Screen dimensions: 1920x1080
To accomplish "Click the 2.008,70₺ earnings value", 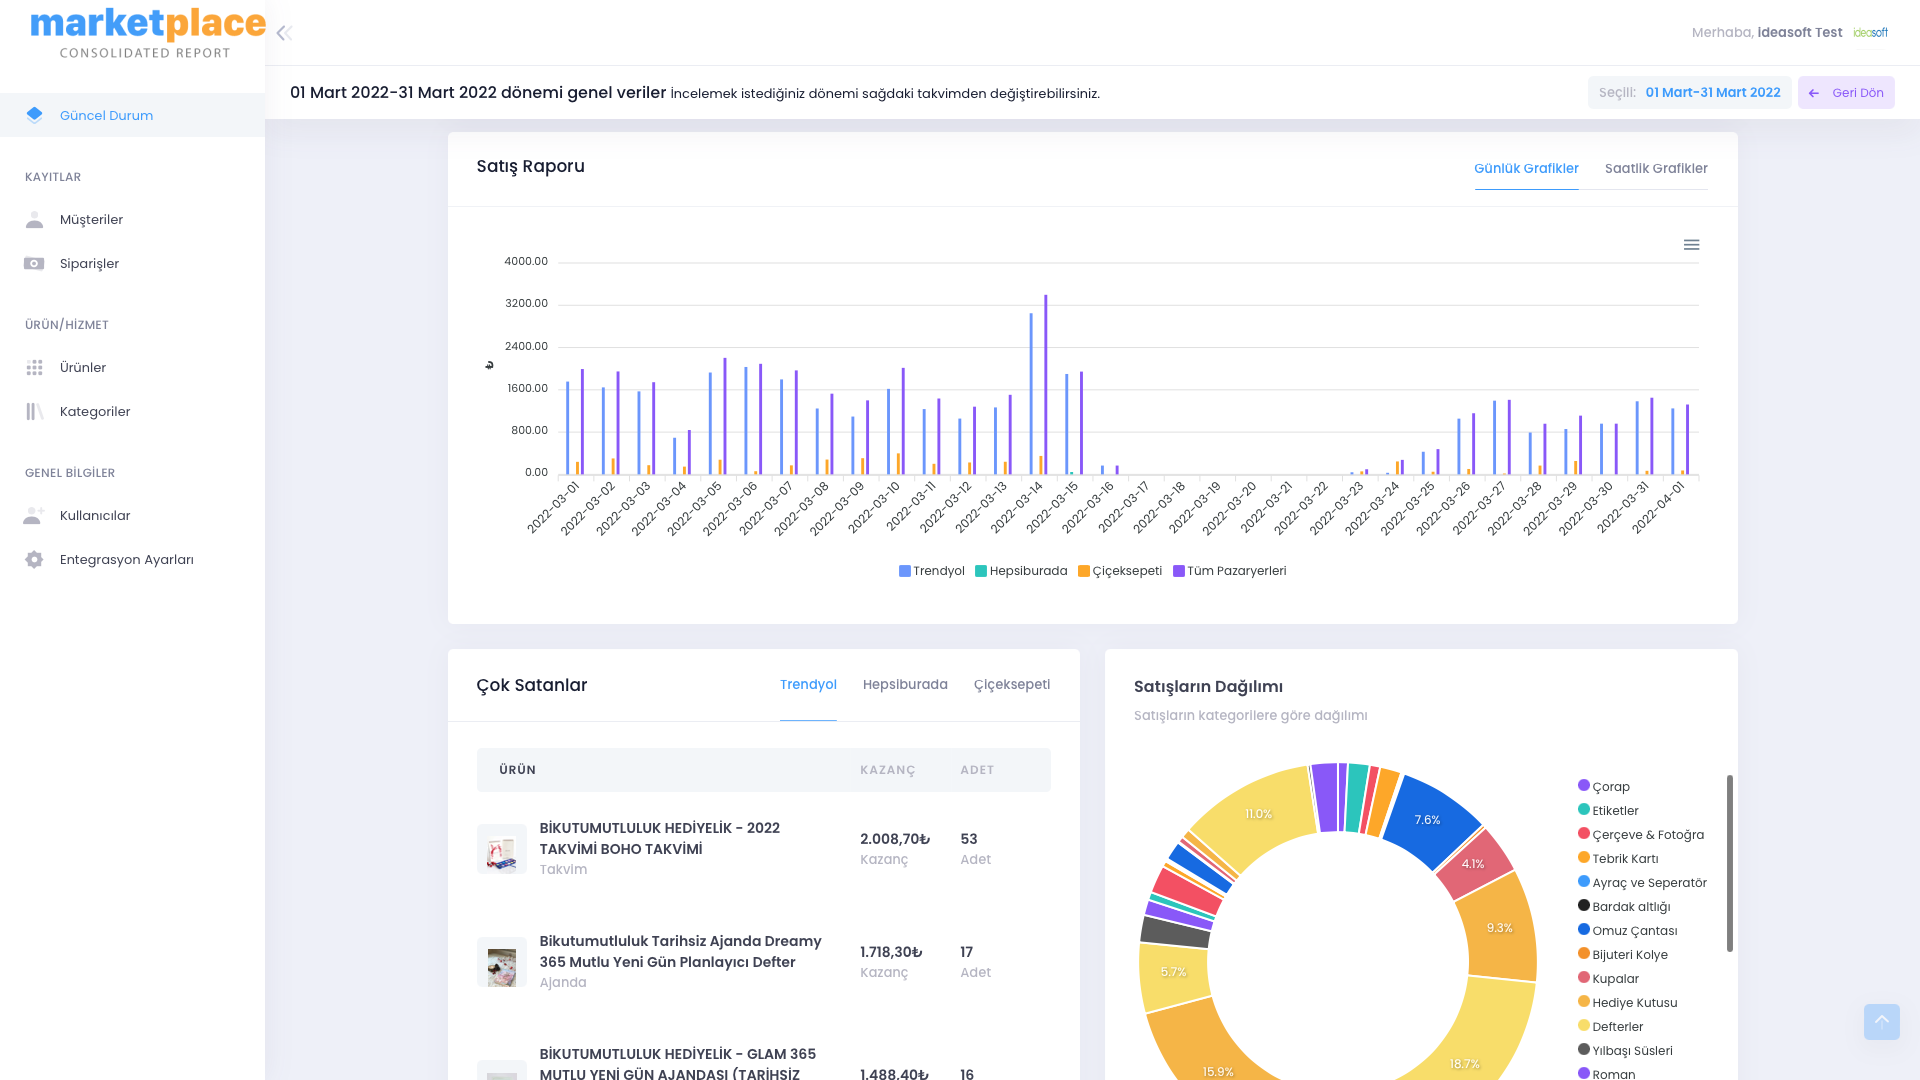I will [x=895, y=839].
